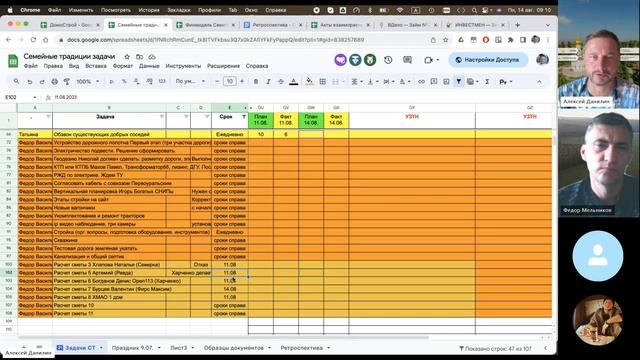
Task: Decrease the font size with minus
Action: tap(217, 82)
